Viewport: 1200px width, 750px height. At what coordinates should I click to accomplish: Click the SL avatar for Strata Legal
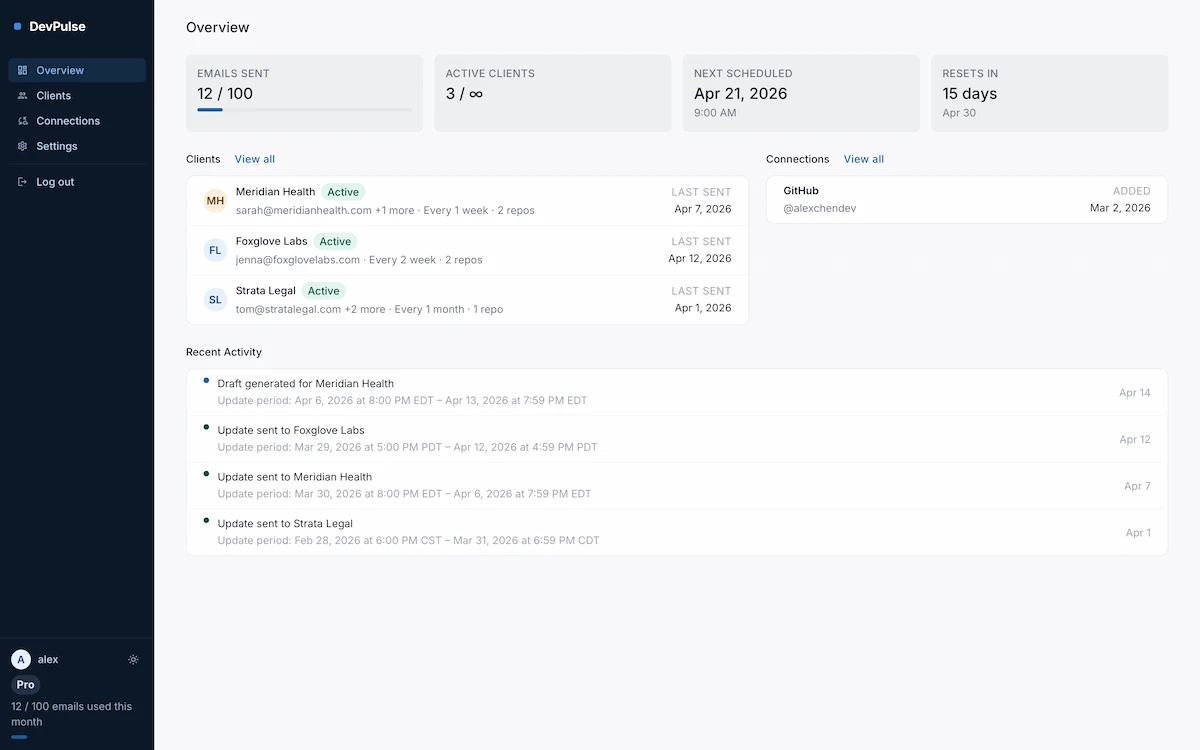[215, 299]
